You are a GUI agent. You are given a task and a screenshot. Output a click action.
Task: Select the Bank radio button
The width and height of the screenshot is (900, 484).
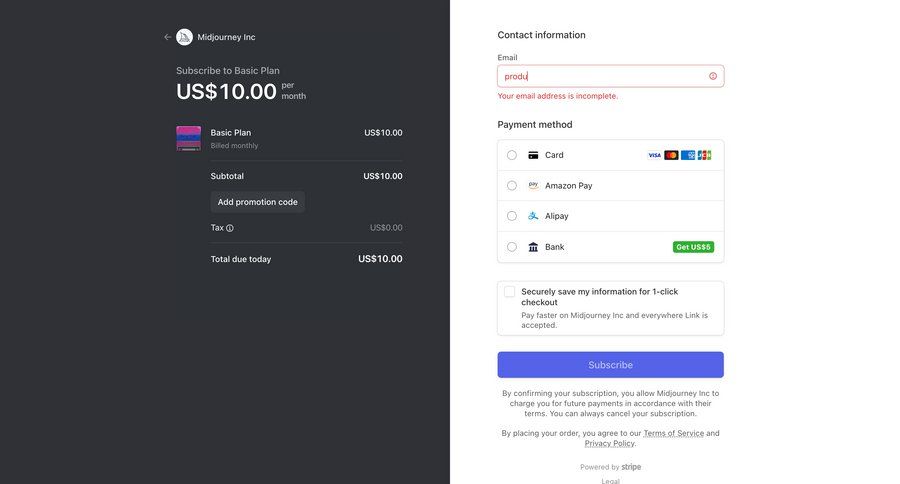tap(512, 247)
